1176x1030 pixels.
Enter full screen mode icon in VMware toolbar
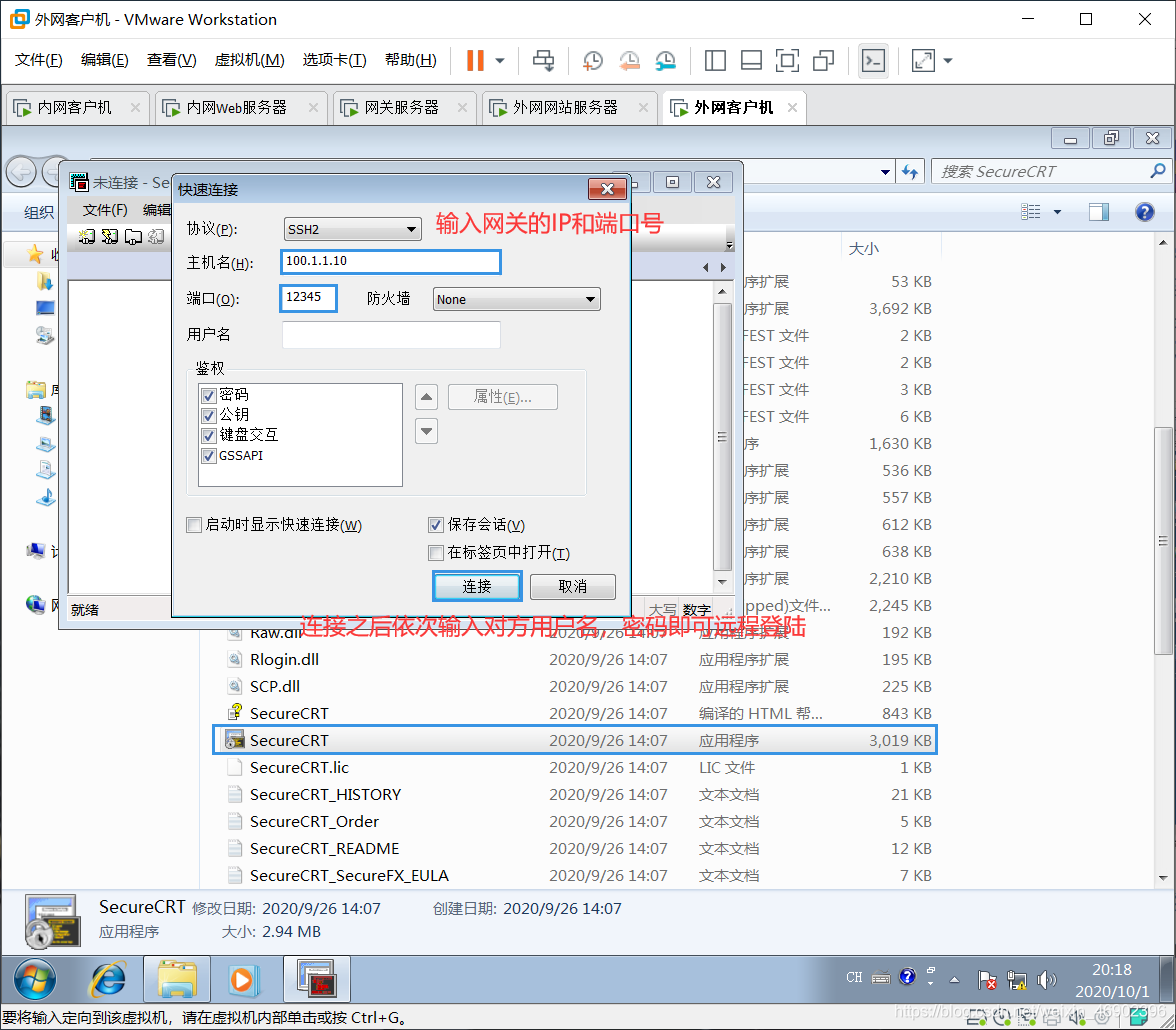pos(788,61)
